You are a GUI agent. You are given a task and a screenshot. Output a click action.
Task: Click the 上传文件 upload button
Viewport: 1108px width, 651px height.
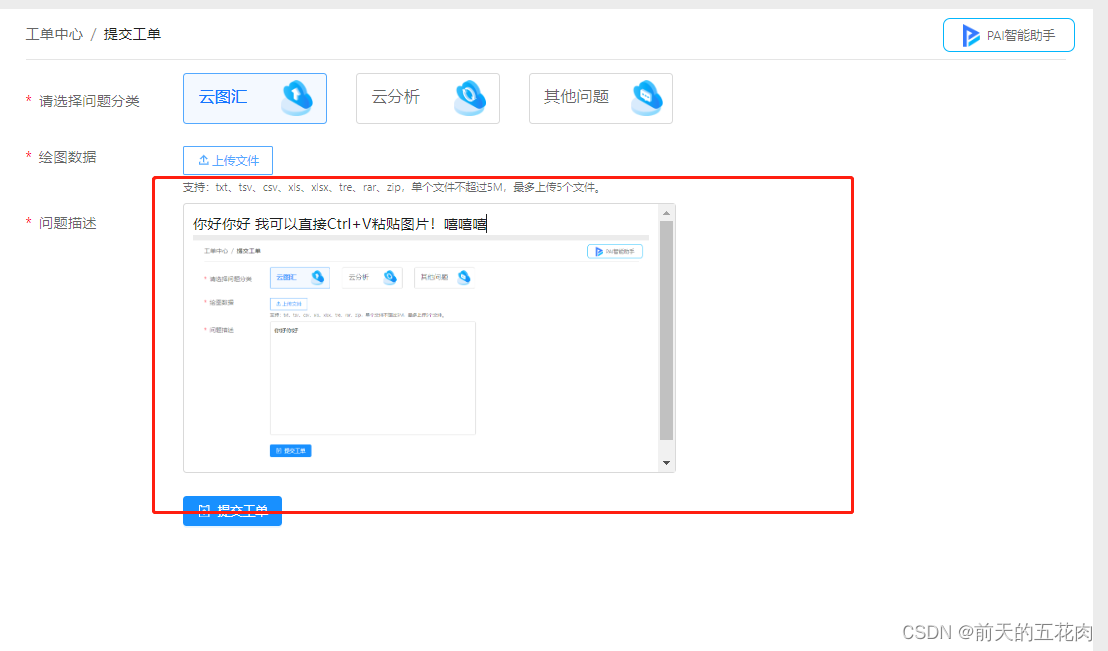[227, 160]
